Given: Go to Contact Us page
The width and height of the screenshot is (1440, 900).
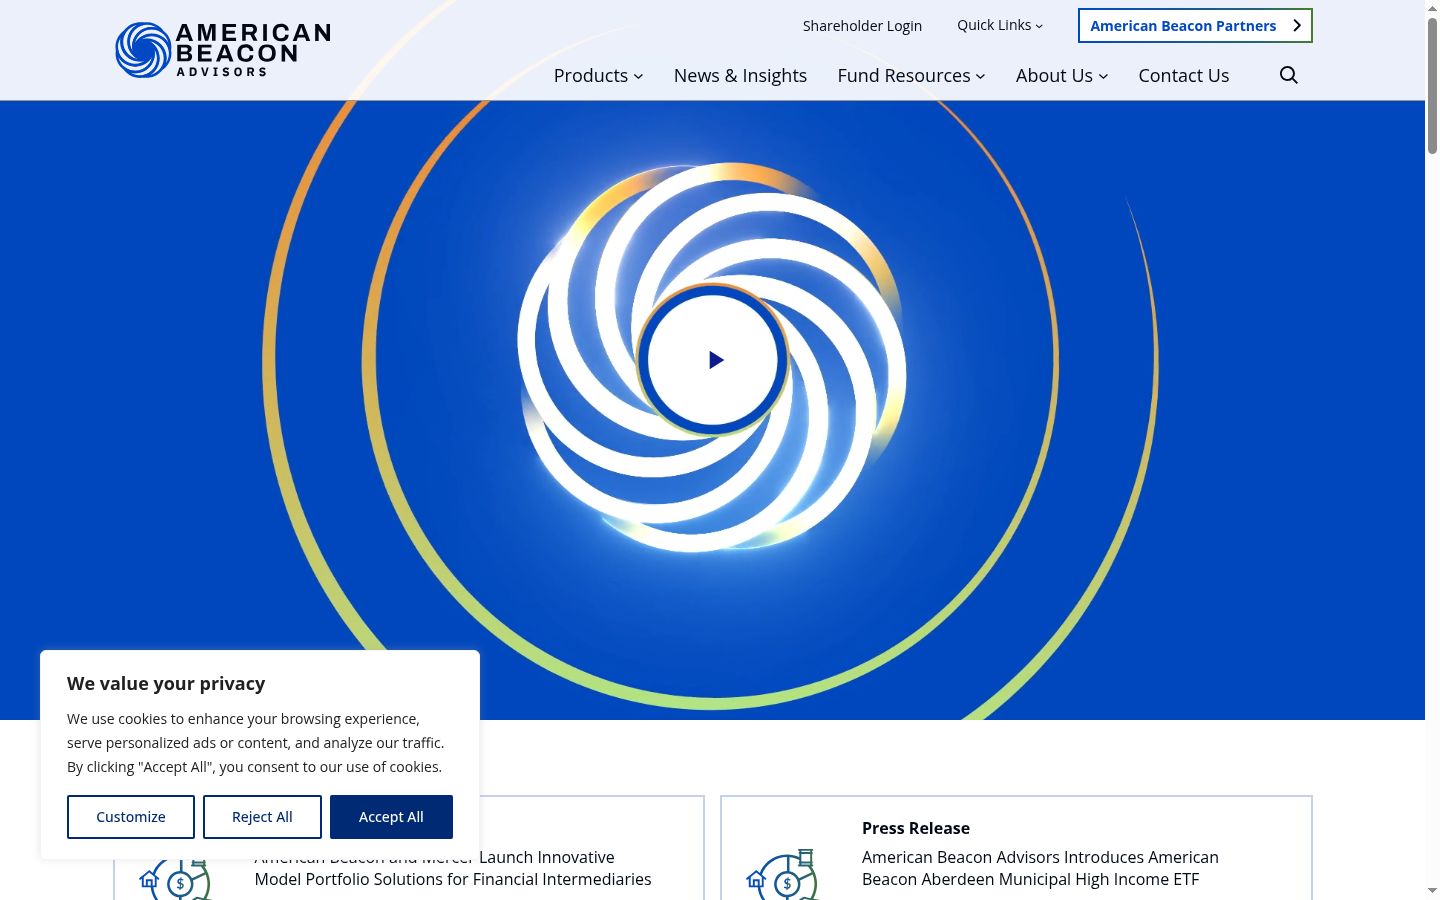Looking at the screenshot, I should coord(1184,75).
